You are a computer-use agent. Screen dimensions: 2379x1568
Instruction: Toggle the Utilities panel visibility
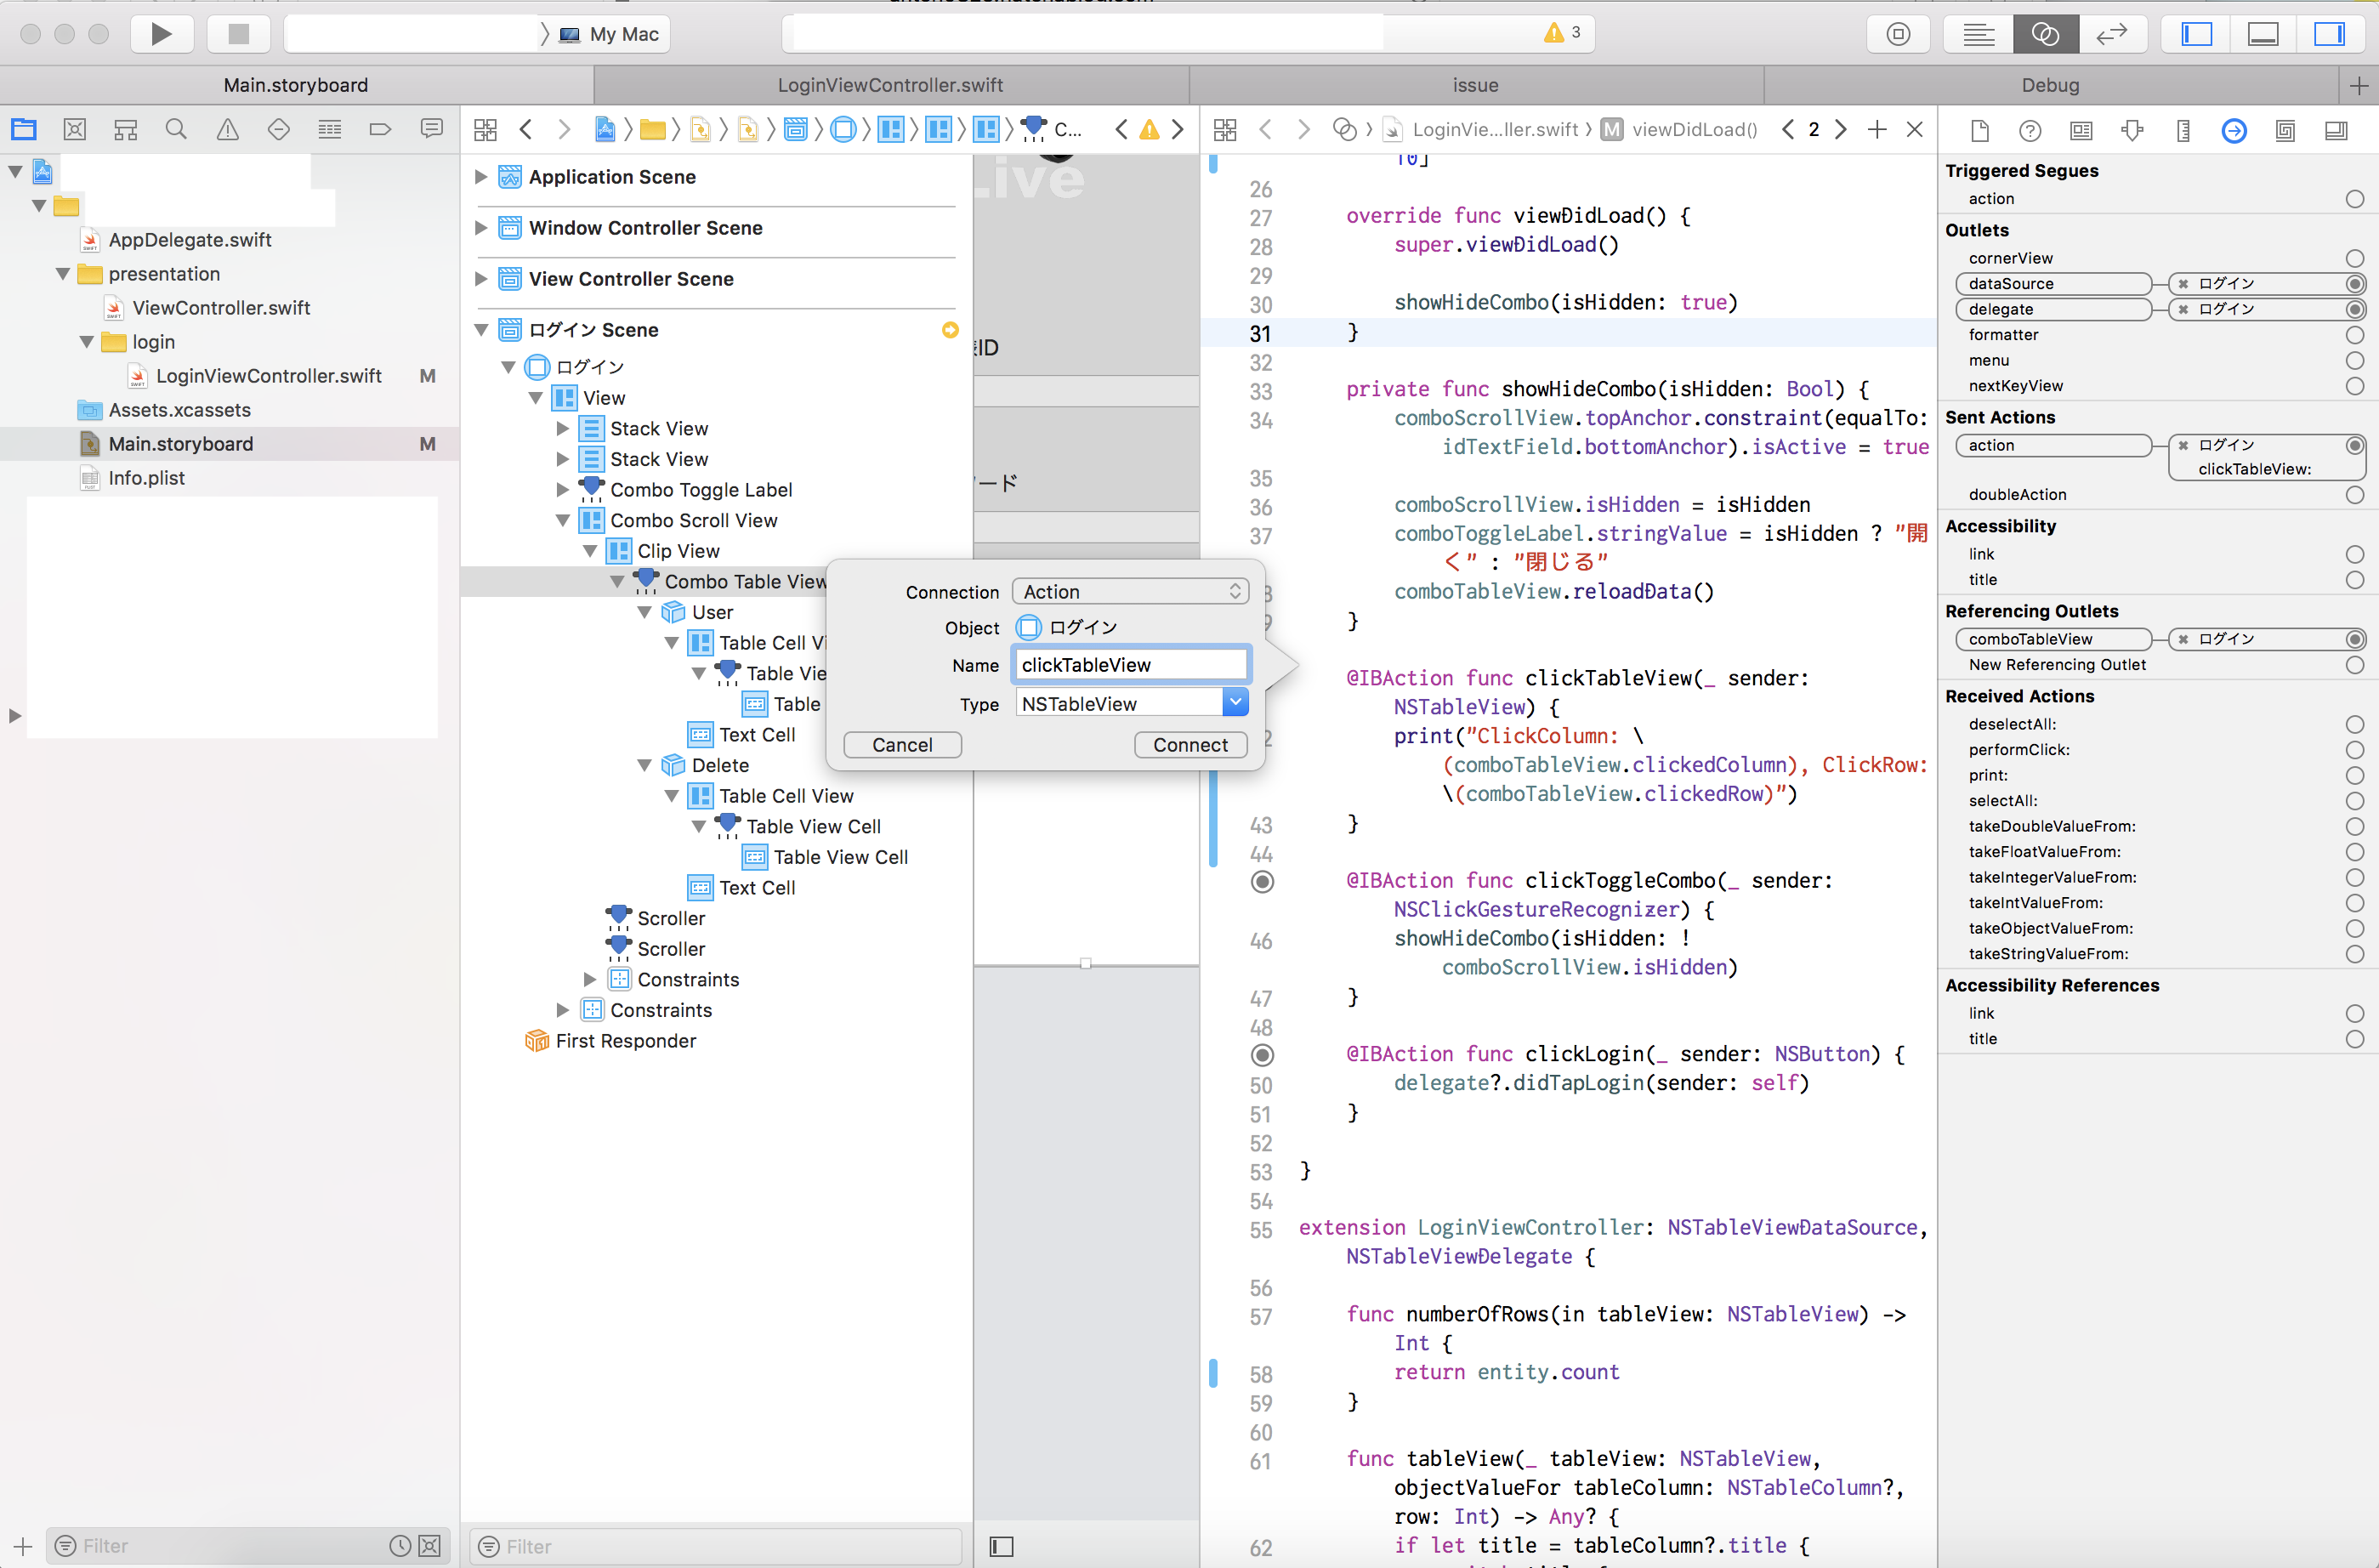2329,34
